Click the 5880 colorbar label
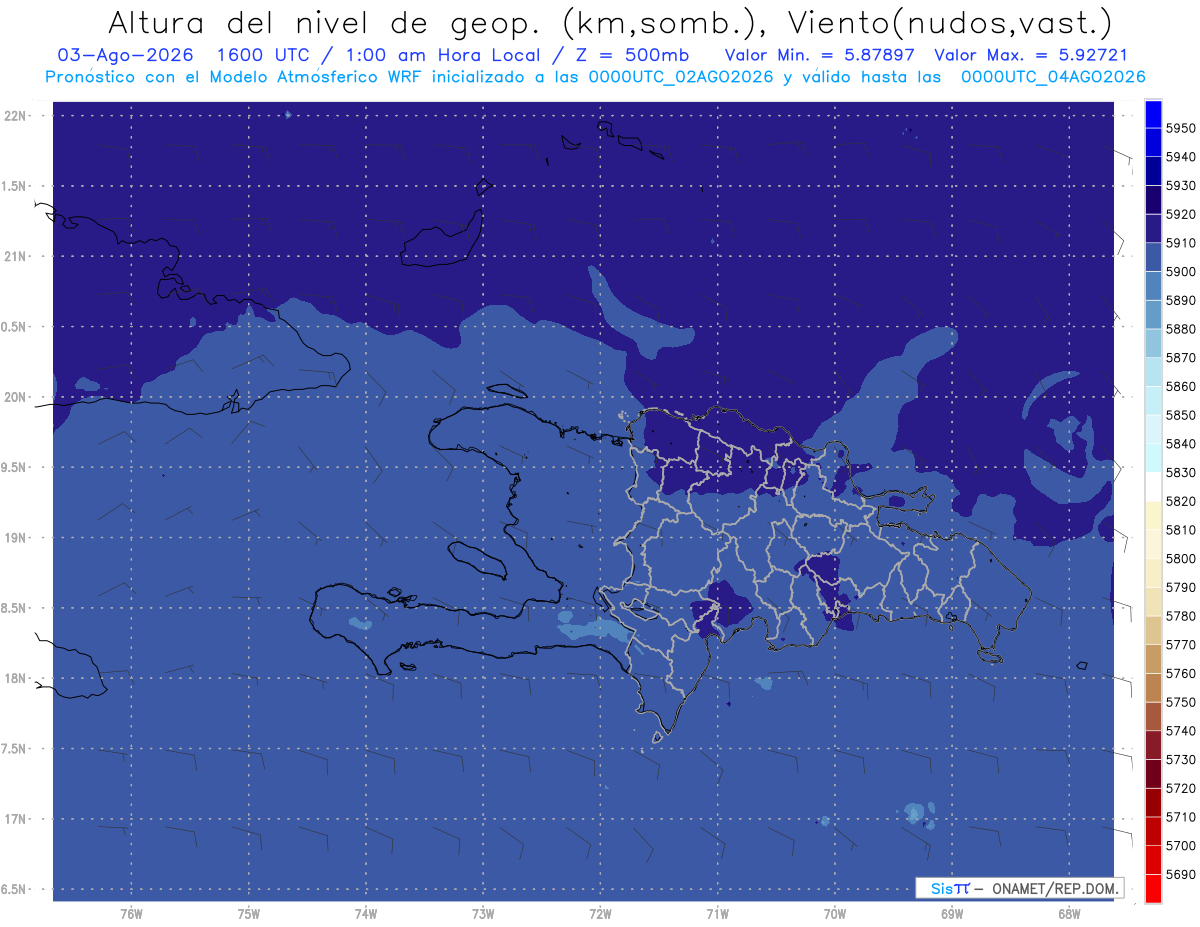The width and height of the screenshot is (1200, 927). 1180,329
